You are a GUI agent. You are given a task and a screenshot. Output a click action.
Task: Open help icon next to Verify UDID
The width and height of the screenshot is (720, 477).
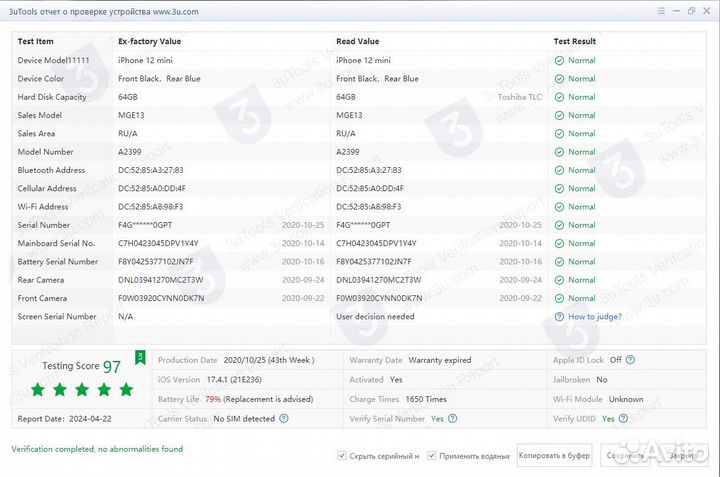coord(623,419)
